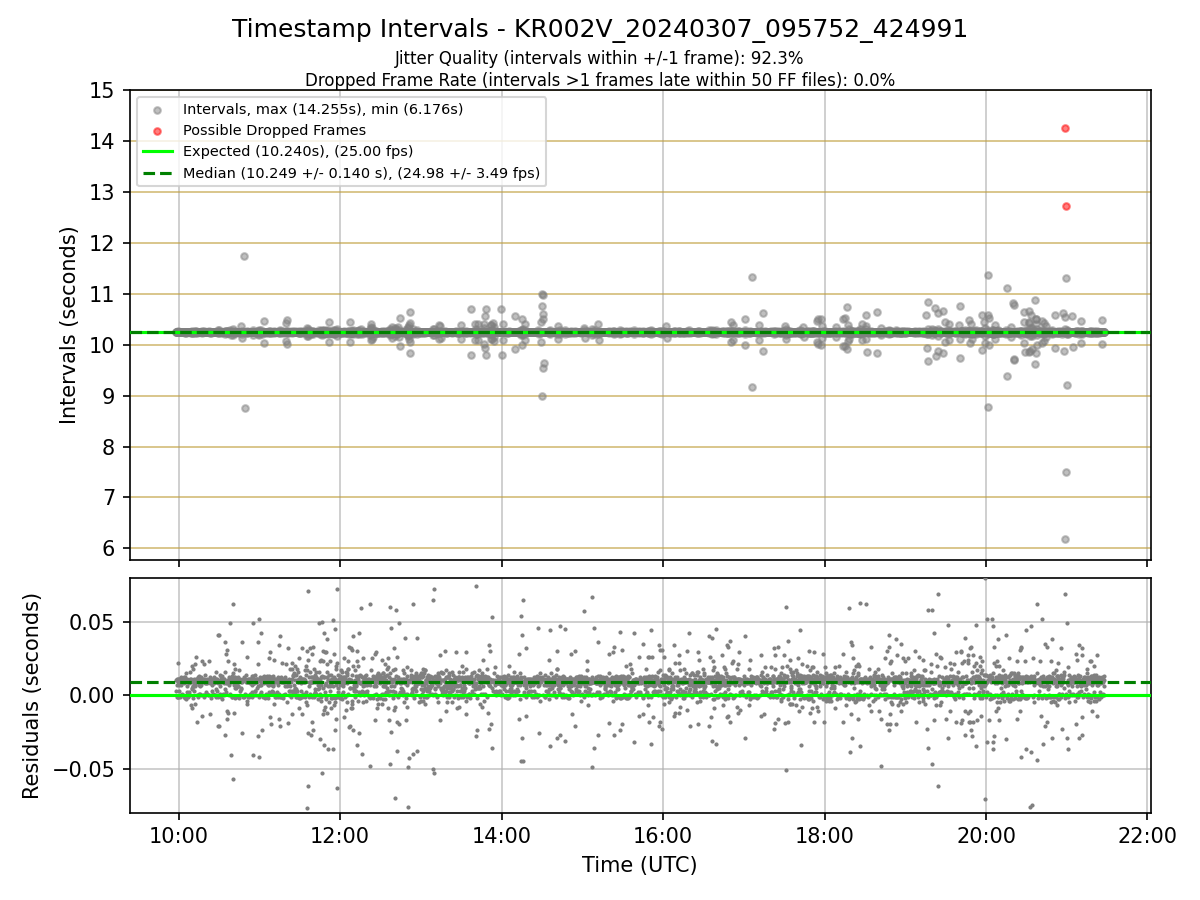
Task: Click the '15' y-axis tick label
Action: coord(105,91)
